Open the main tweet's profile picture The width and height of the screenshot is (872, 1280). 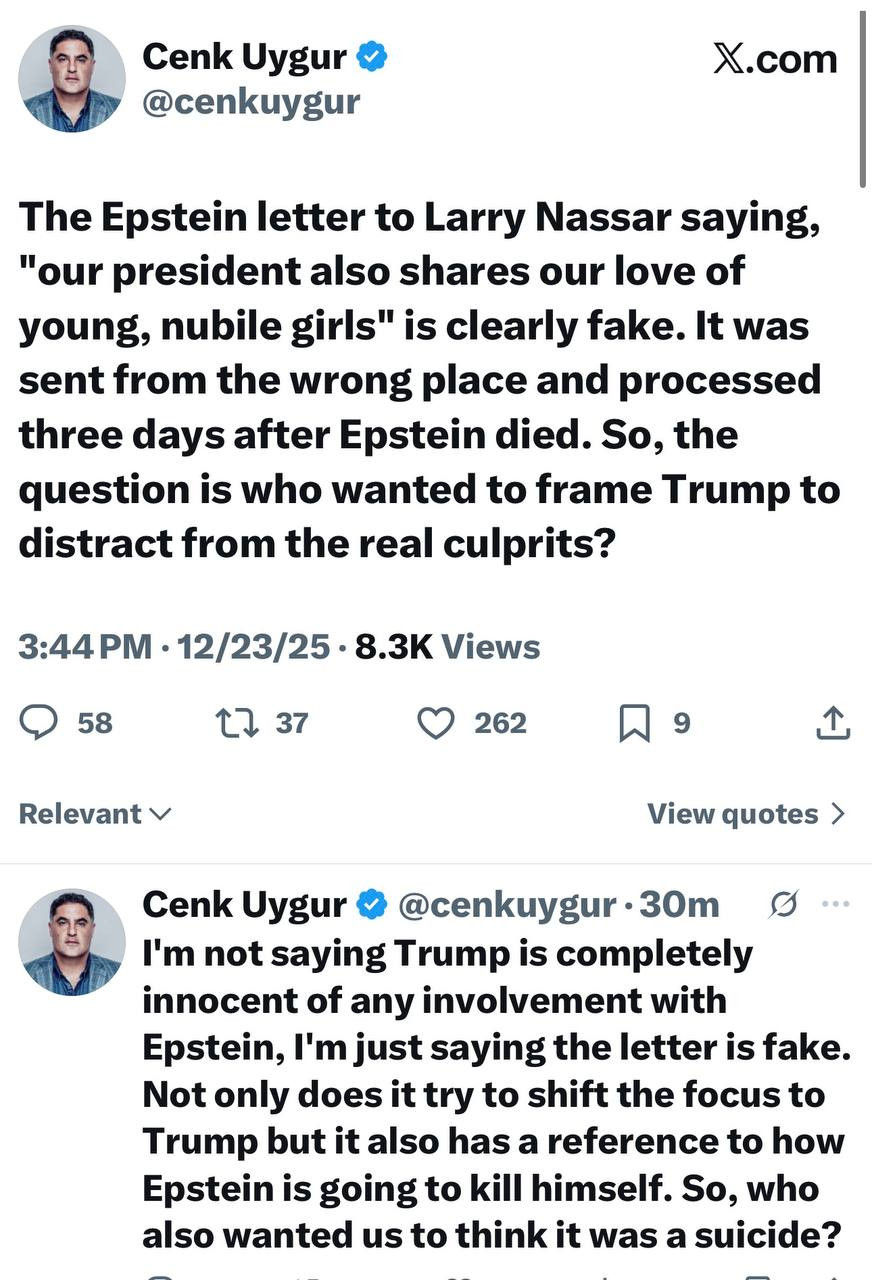point(72,79)
